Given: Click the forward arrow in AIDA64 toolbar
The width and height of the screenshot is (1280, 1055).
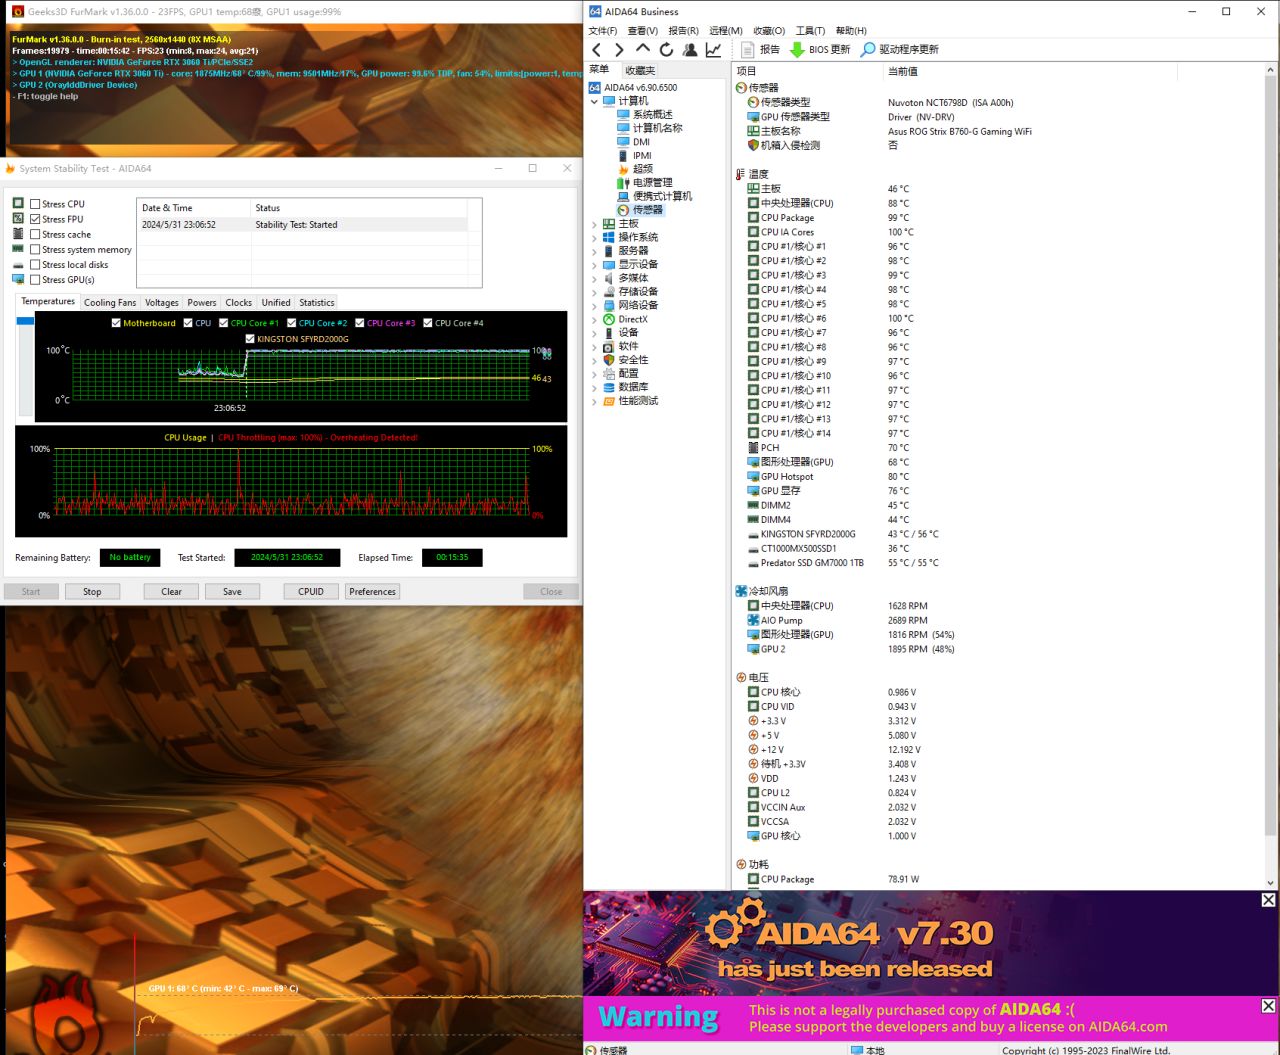Looking at the screenshot, I should [x=619, y=49].
